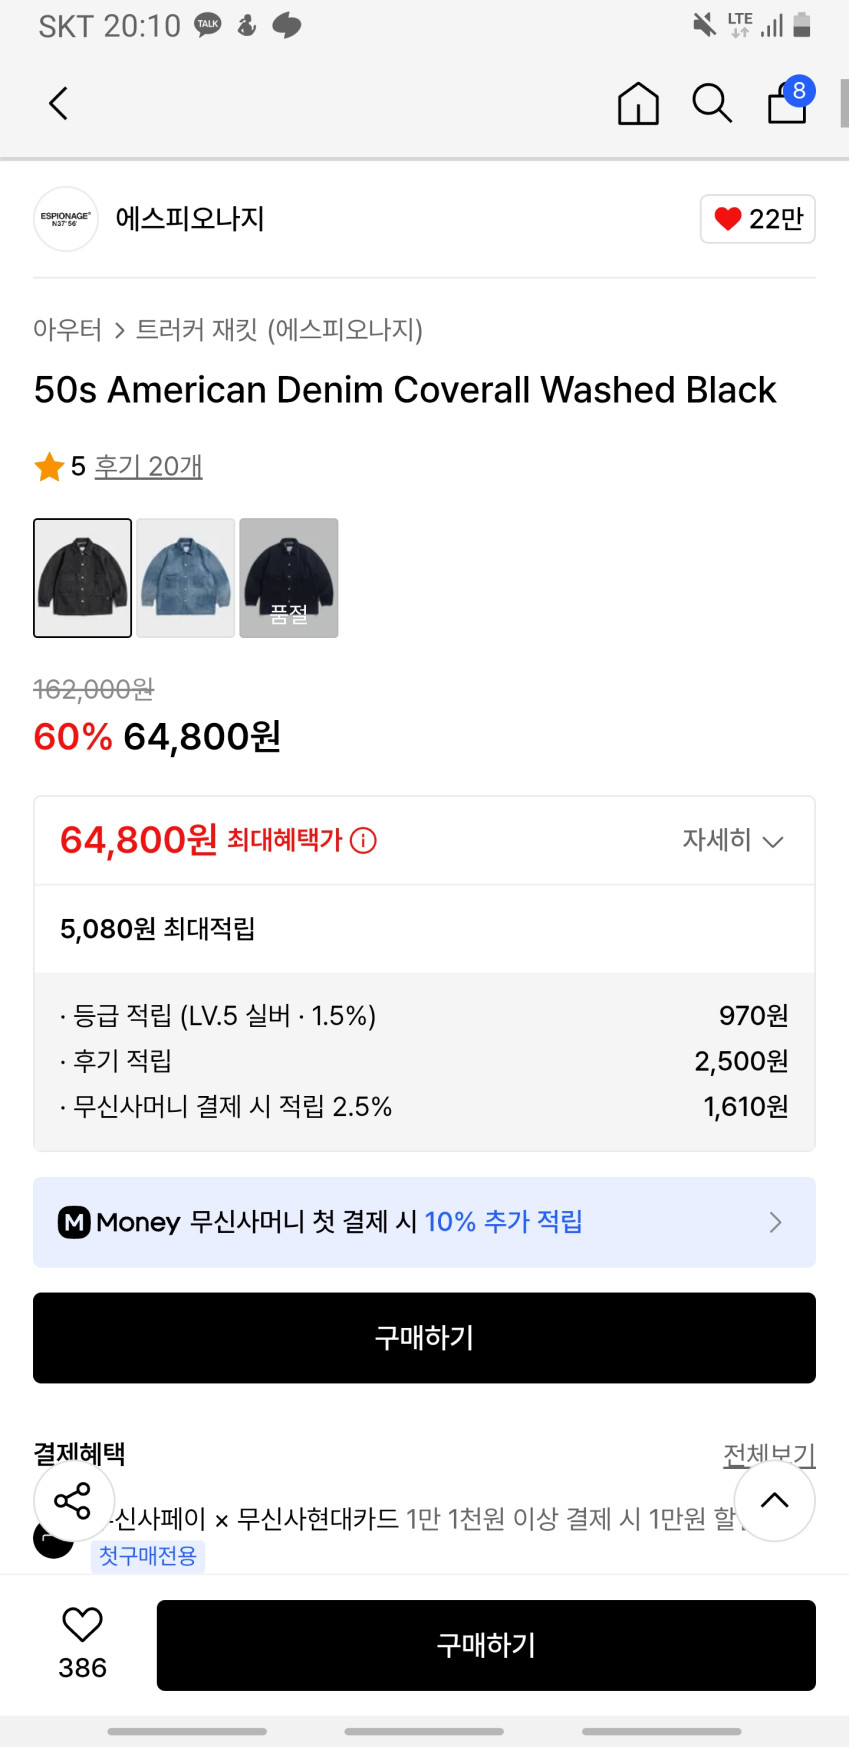The image size is (849, 1747).
Task: Open the 후기 20개 reviews link
Action: [148, 466]
